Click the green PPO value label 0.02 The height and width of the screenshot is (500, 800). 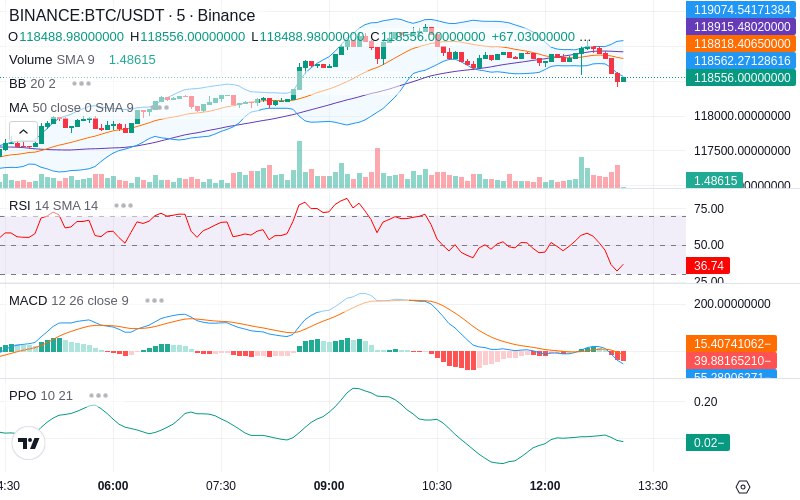point(708,442)
